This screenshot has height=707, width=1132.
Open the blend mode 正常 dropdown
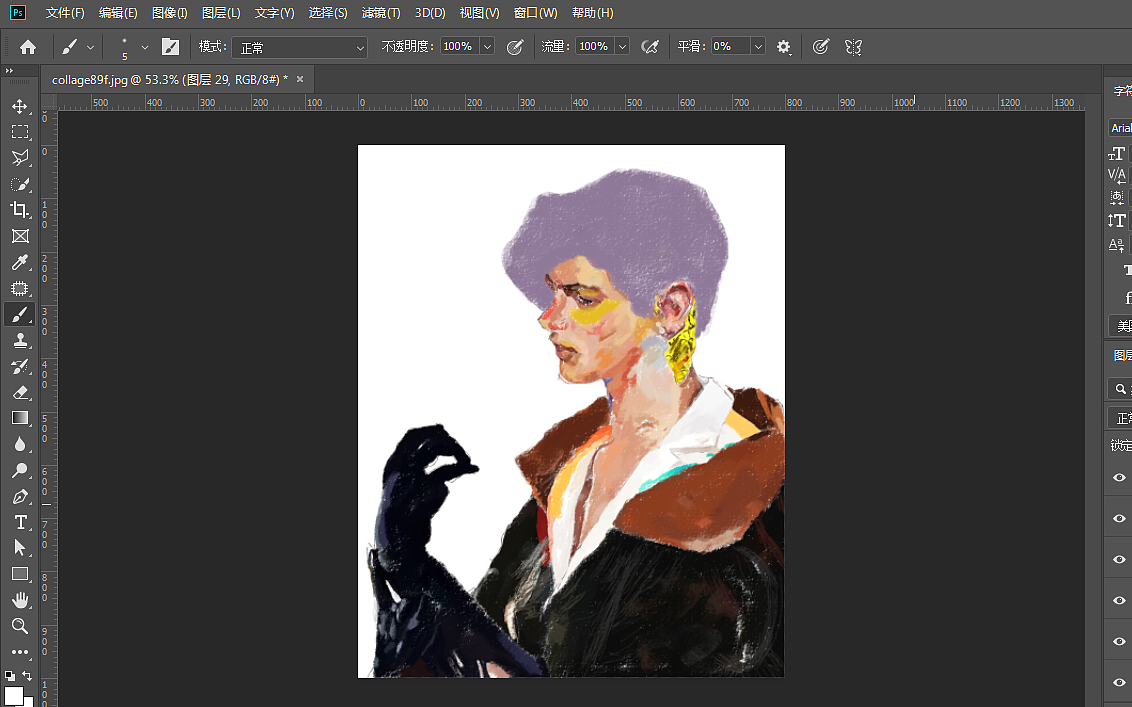[300, 48]
